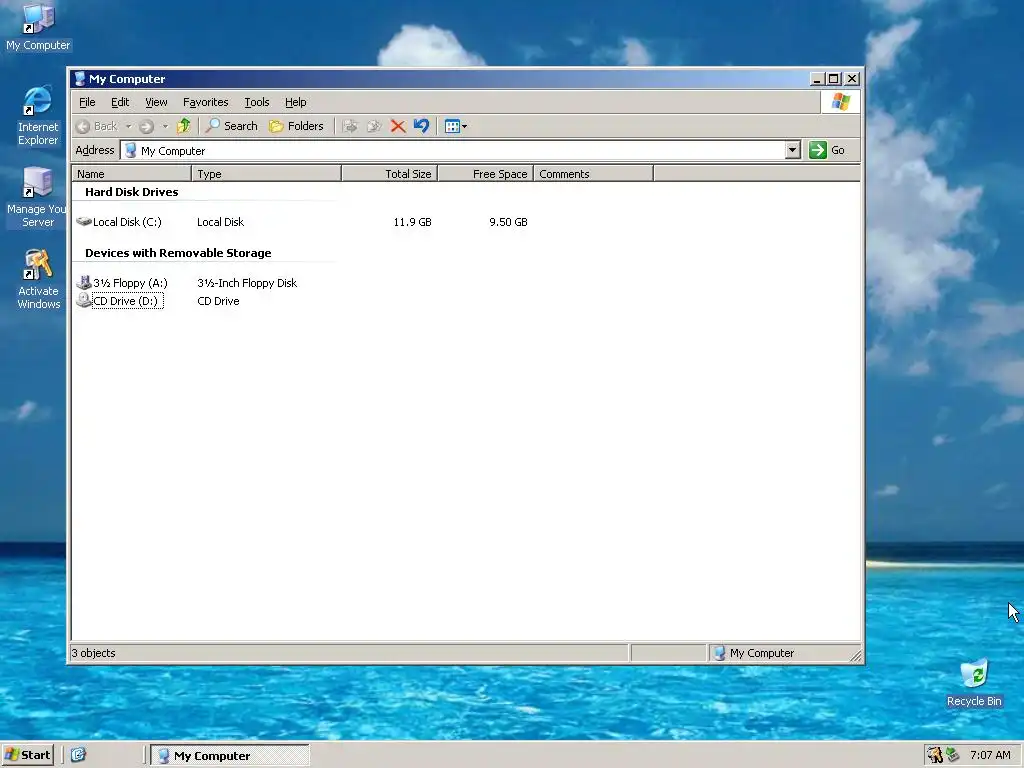Screen dimensions: 1024x768
Task: Click the blue Undo icon
Action: (x=421, y=126)
